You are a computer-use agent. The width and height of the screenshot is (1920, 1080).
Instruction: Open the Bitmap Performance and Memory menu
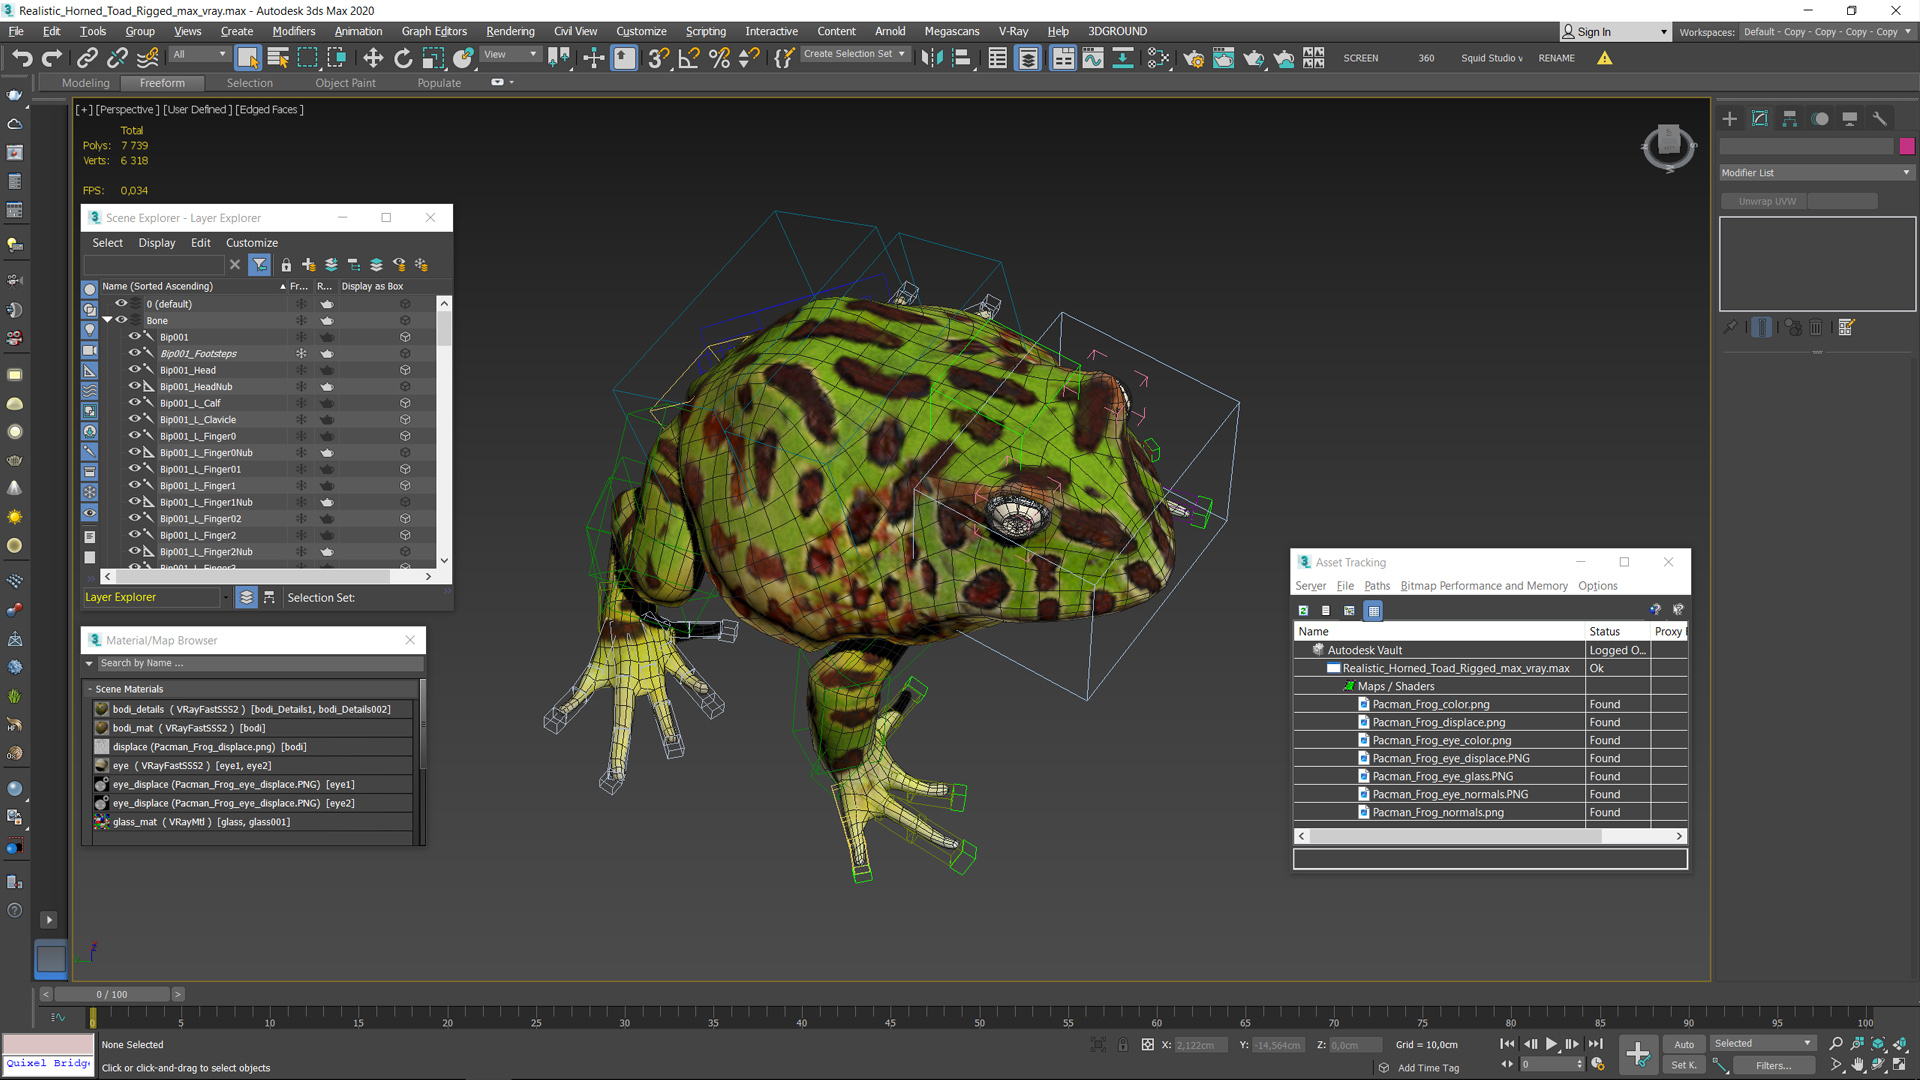click(x=1483, y=586)
